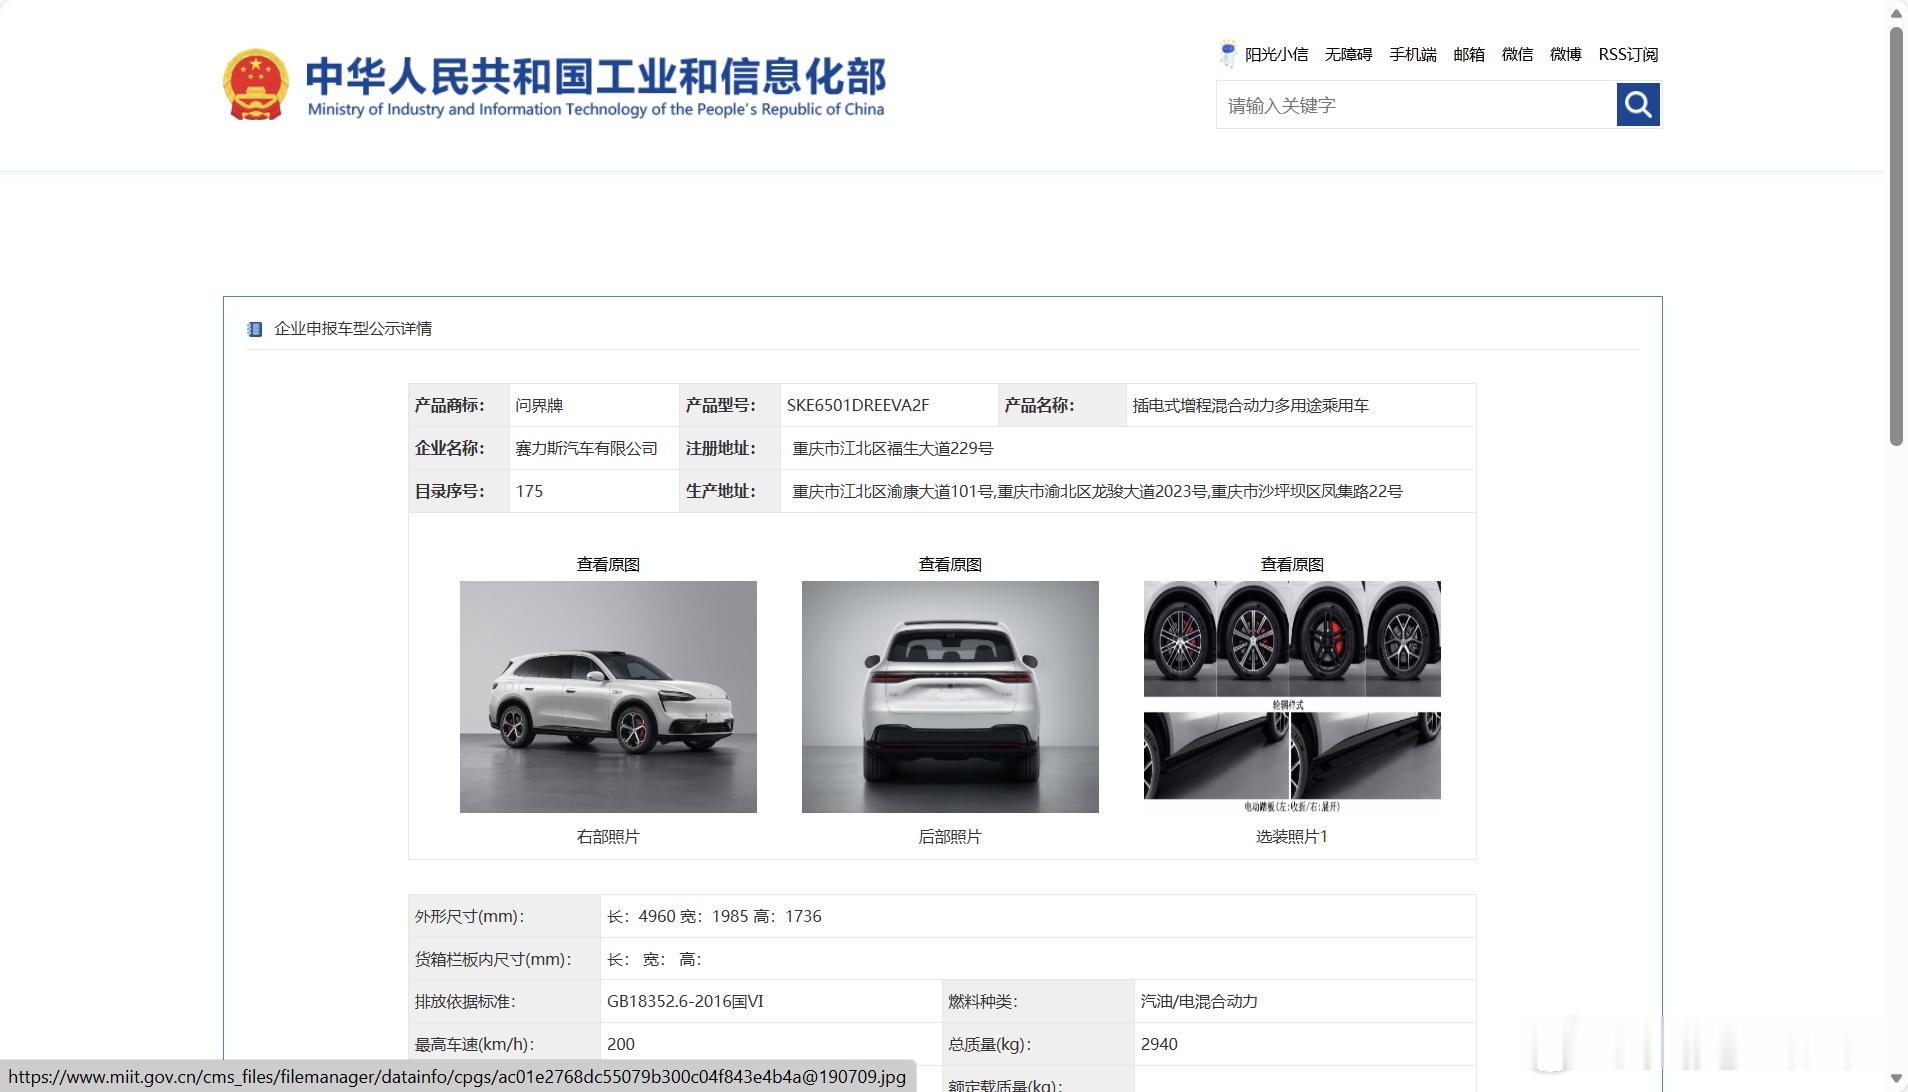Click the 右部照片 vehicle side thumbnail

pyautogui.click(x=608, y=696)
